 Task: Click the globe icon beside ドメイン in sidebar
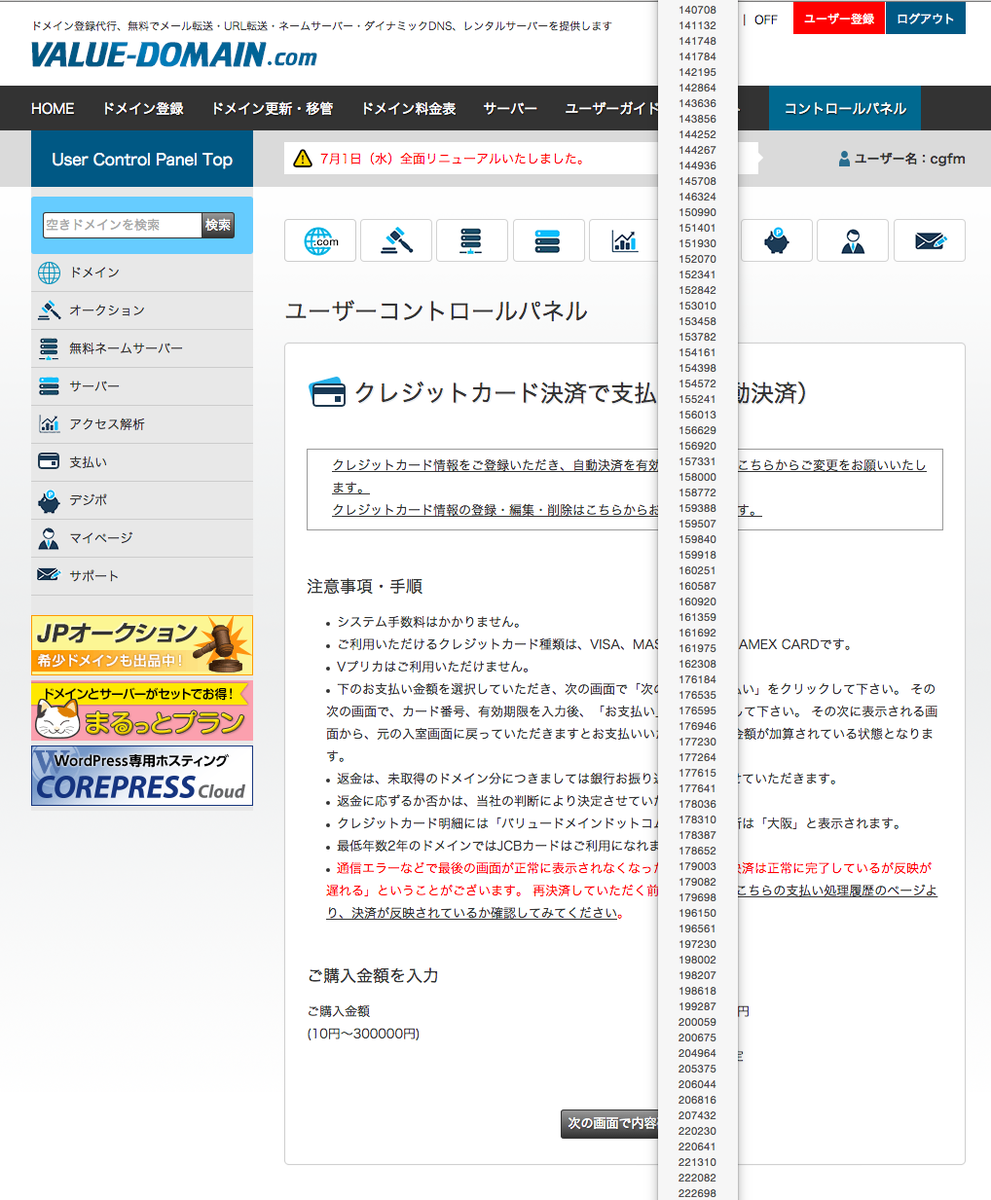(48, 272)
